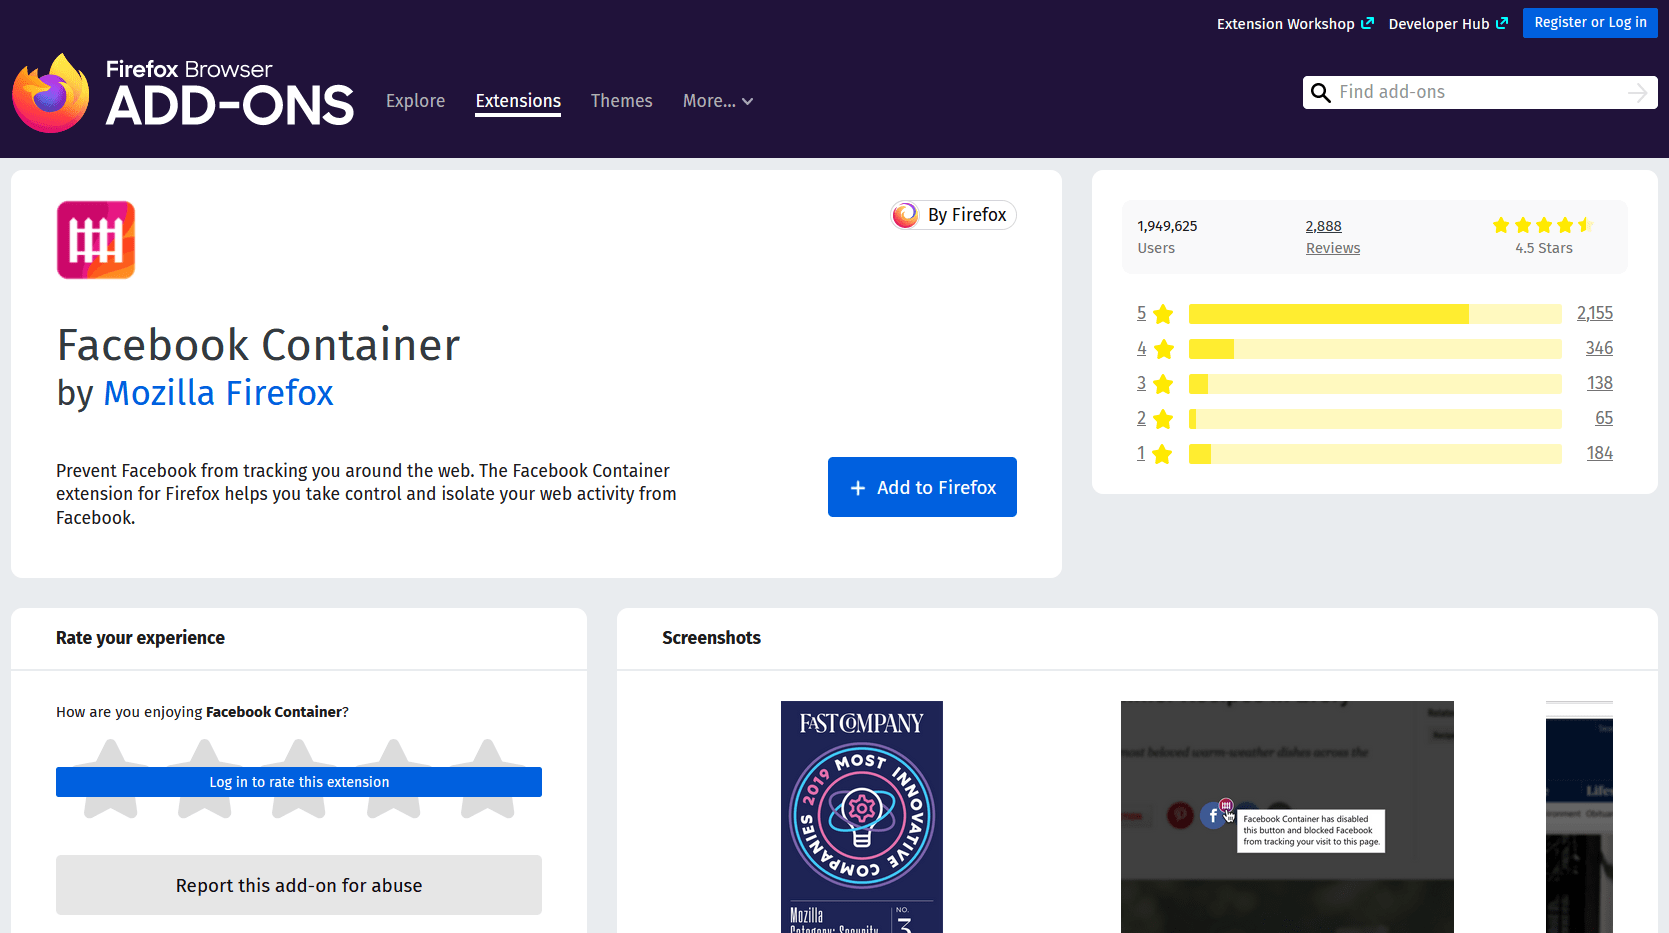This screenshot has height=933, width=1669.
Task: Click the By Firefox badge
Action: point(953,215)
